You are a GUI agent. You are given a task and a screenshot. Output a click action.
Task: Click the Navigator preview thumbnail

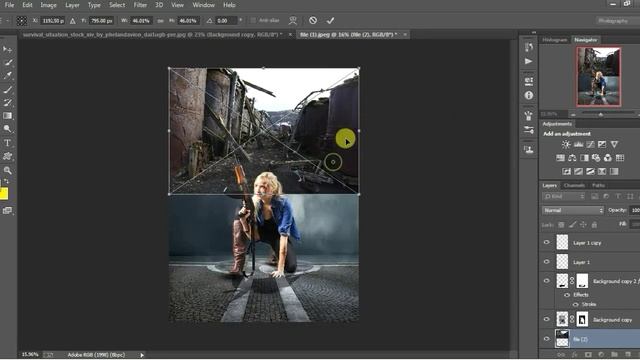(x=598, y=76)
